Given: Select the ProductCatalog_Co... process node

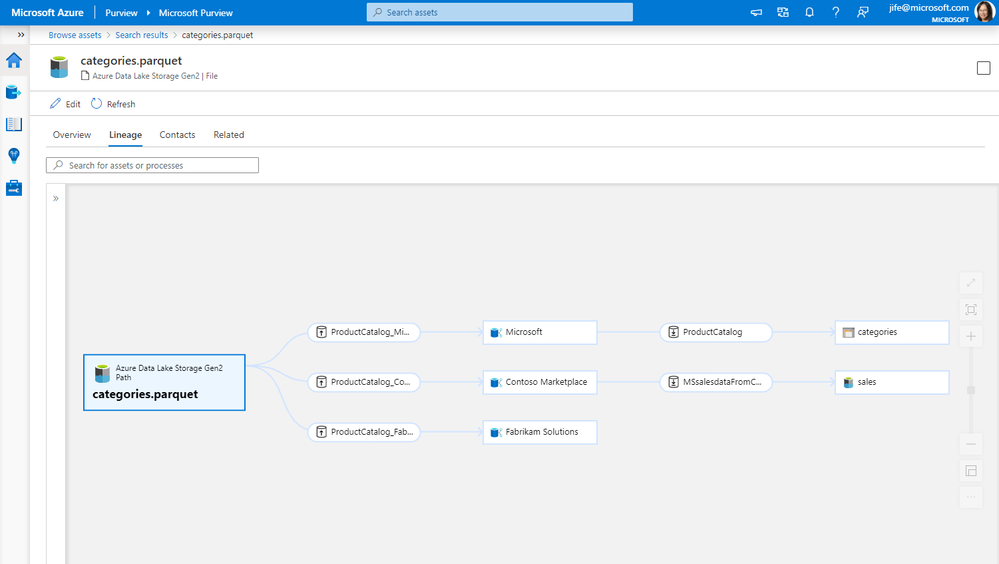Looking at the screenshot, I should tap(364, 382).
